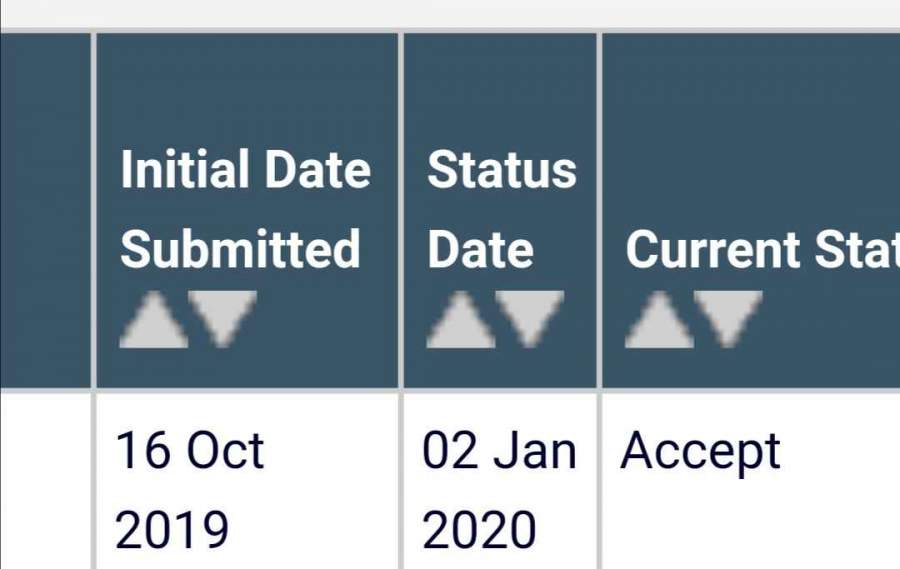
Task: Click Status Date ascending sort arrow
Action: point(461,322)
